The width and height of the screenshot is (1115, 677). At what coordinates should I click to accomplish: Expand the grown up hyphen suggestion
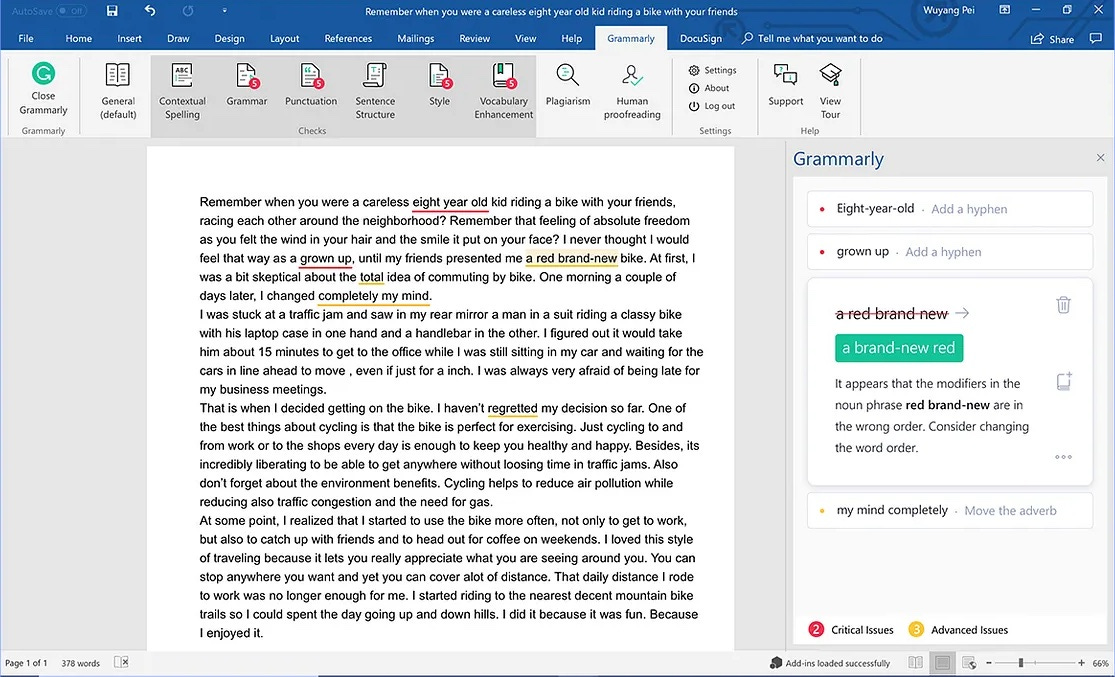949,252
